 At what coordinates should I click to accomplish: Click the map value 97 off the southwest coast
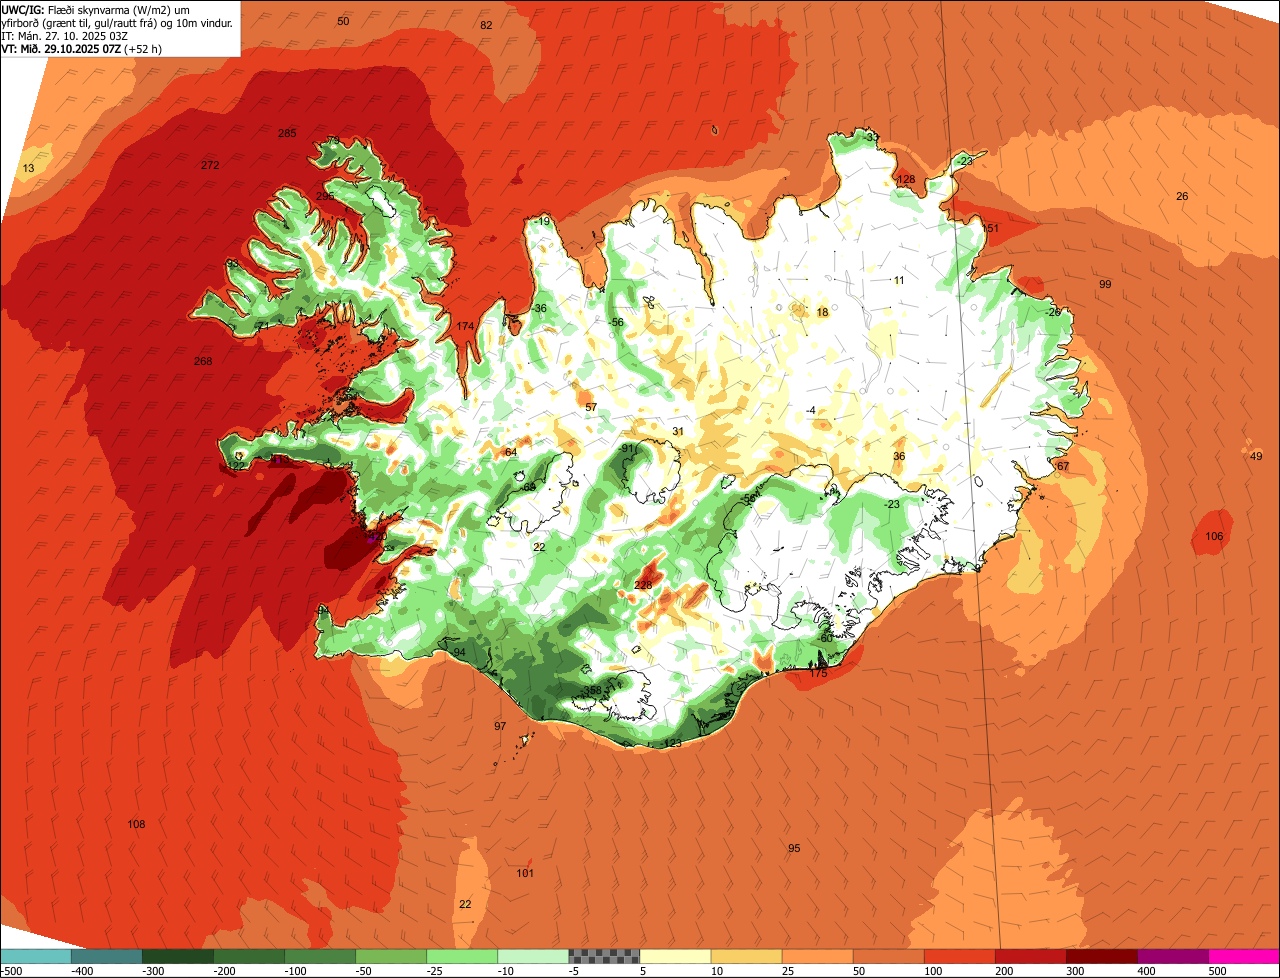500,726
